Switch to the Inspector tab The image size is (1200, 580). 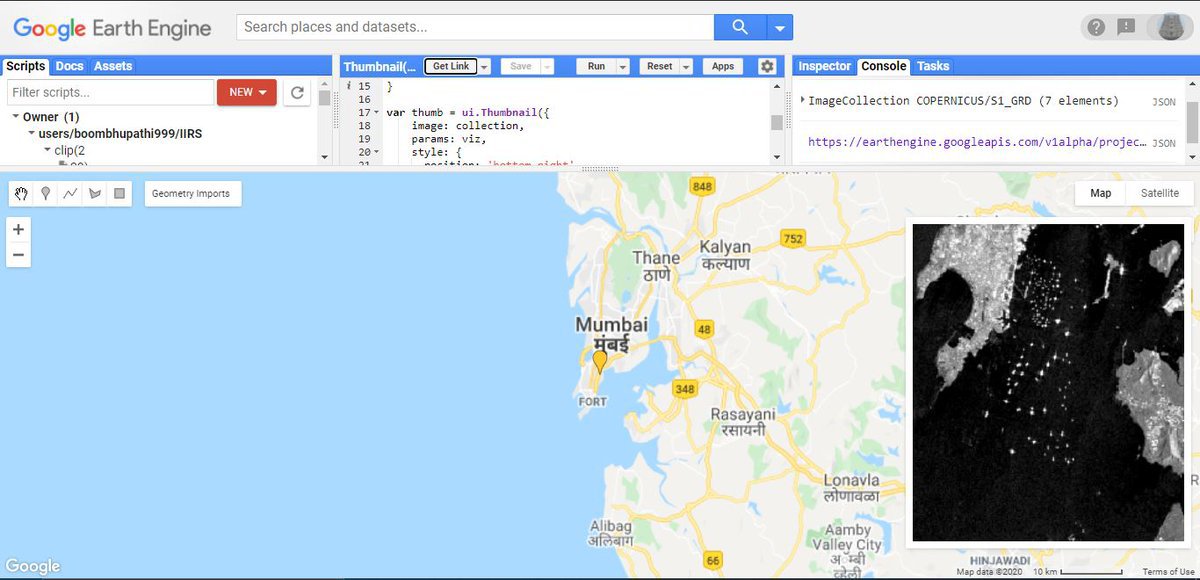point(824,66)
